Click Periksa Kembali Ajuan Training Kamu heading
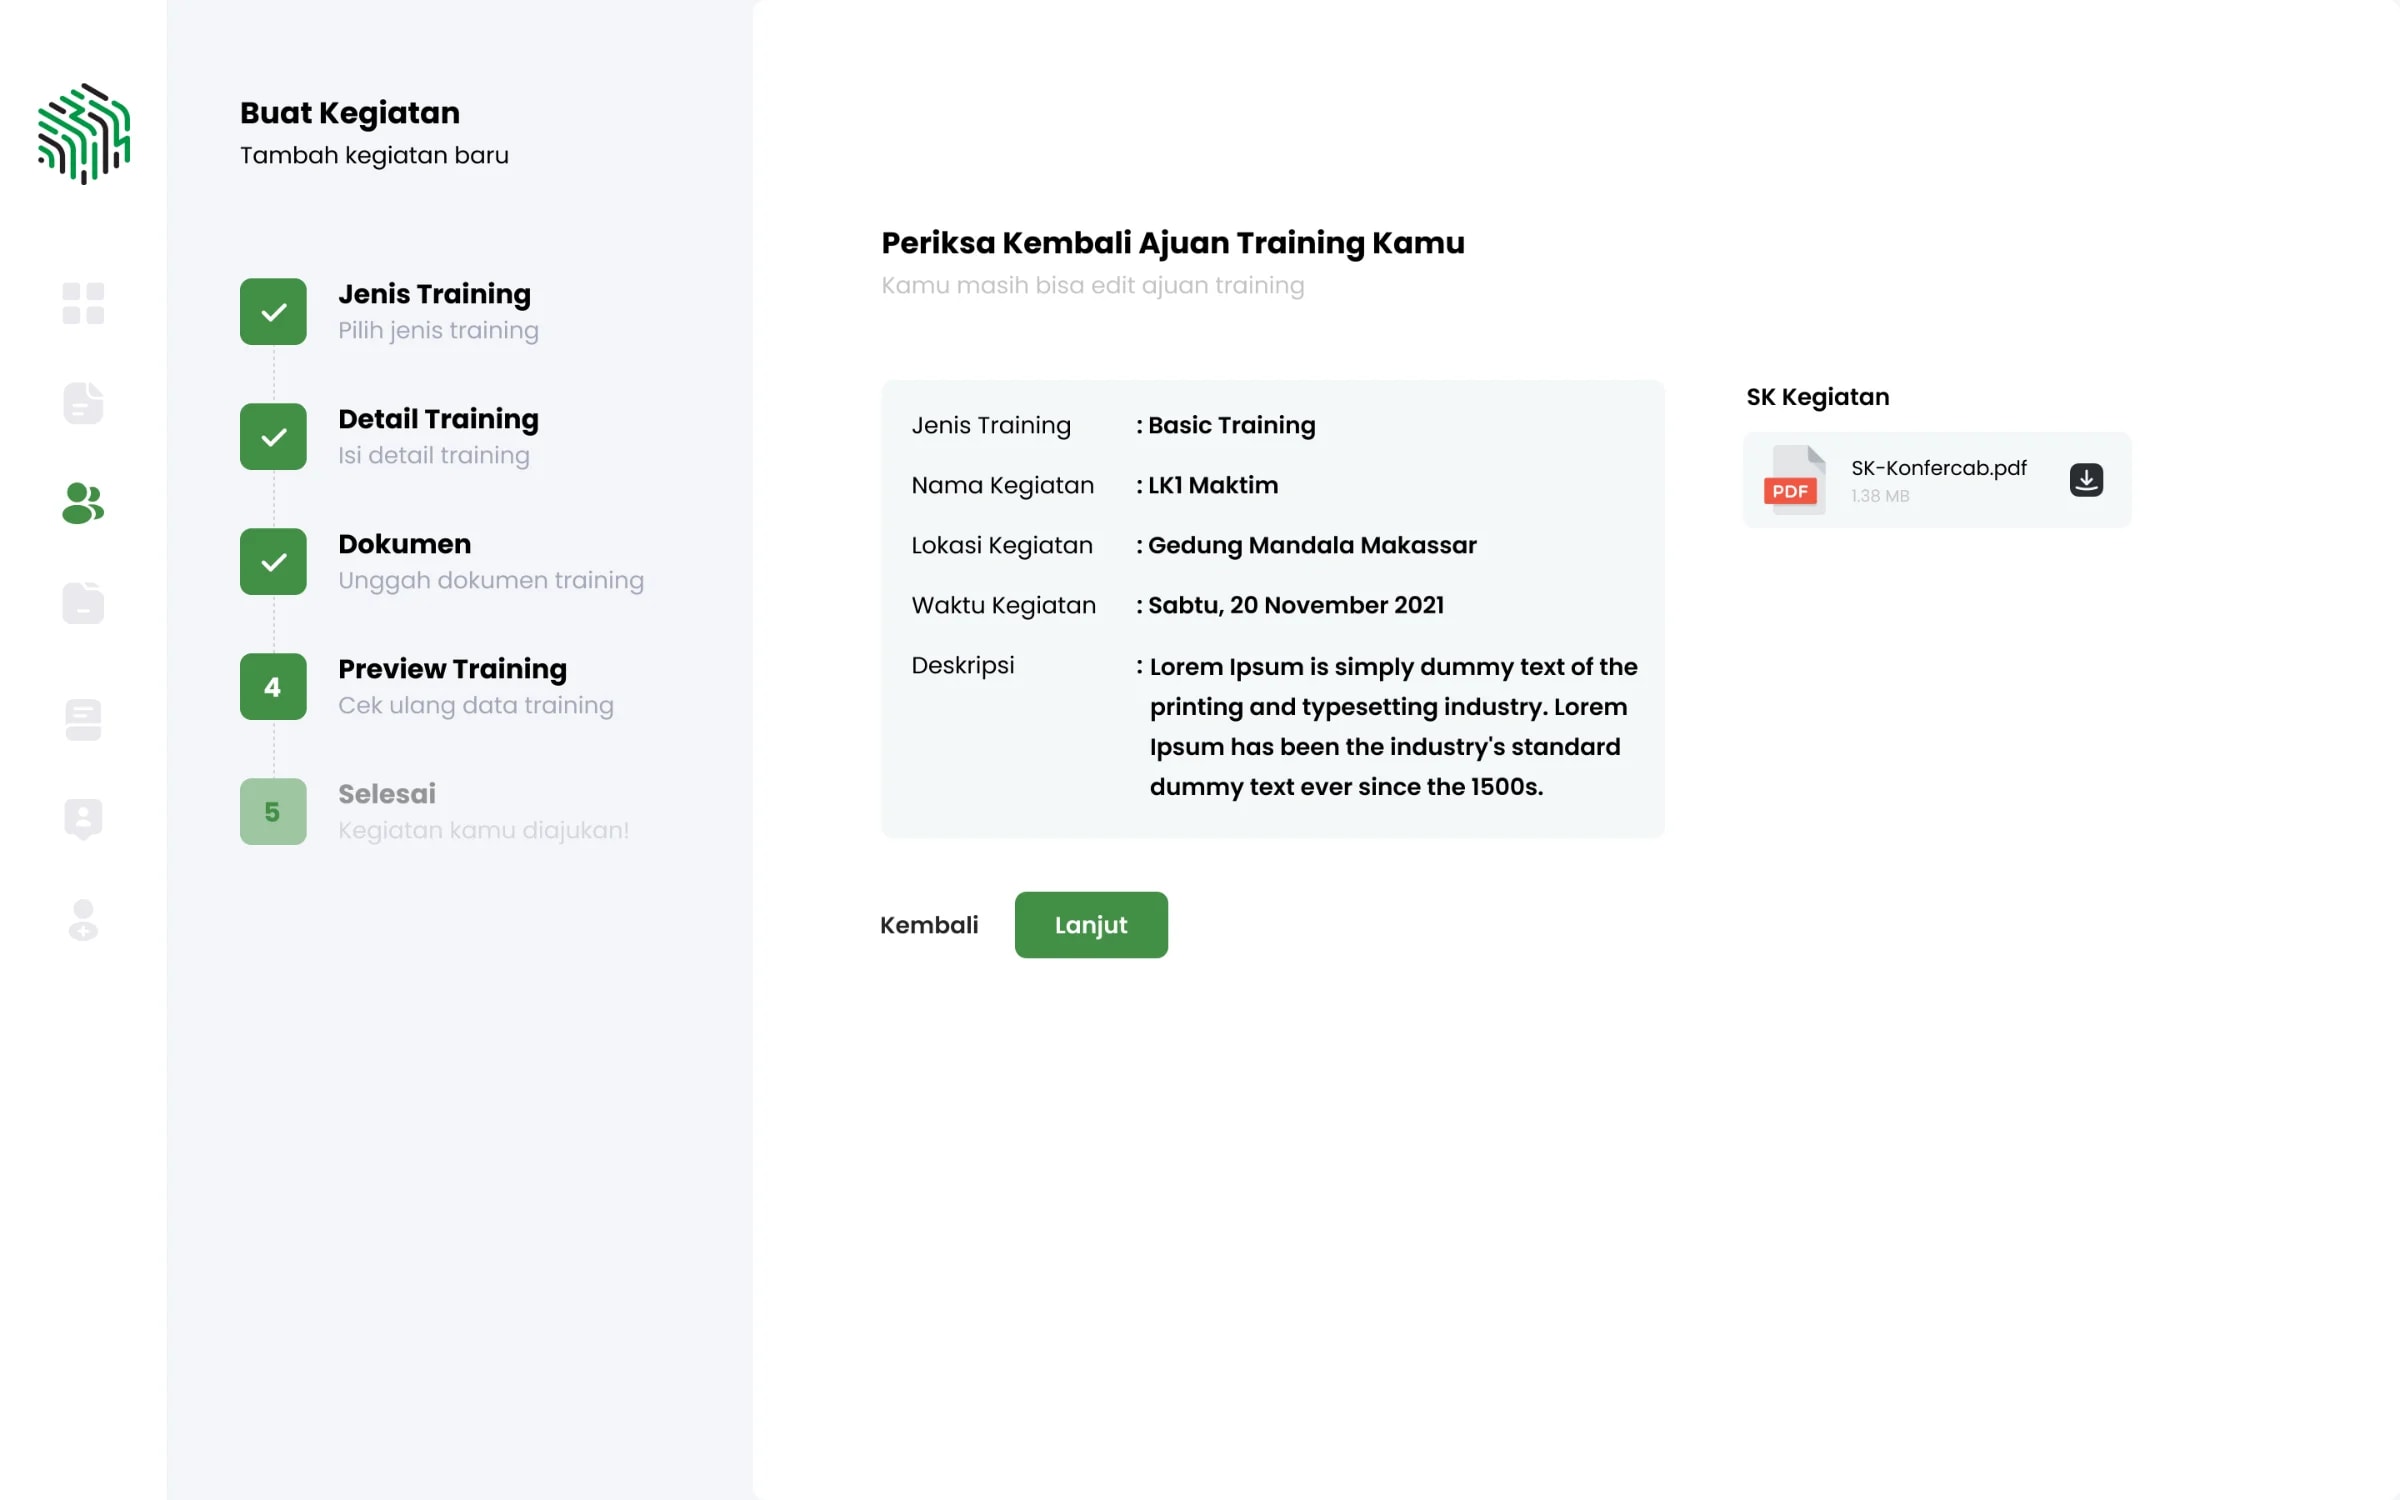This screenshot has width=2400, height=1500. click(x=1172, y=243)
